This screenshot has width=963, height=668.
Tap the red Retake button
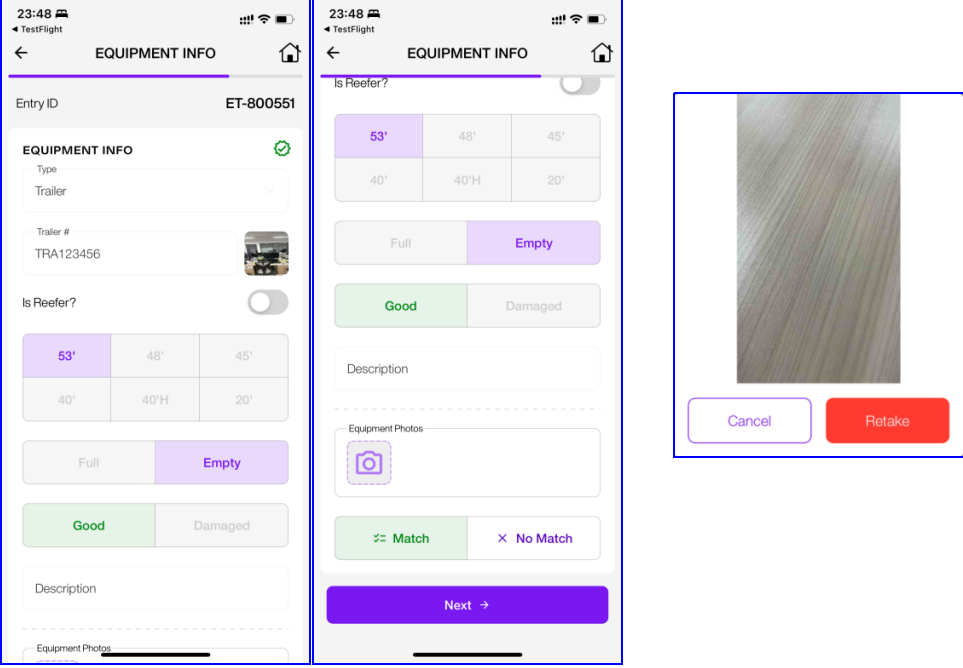click(x=887, y=421)
